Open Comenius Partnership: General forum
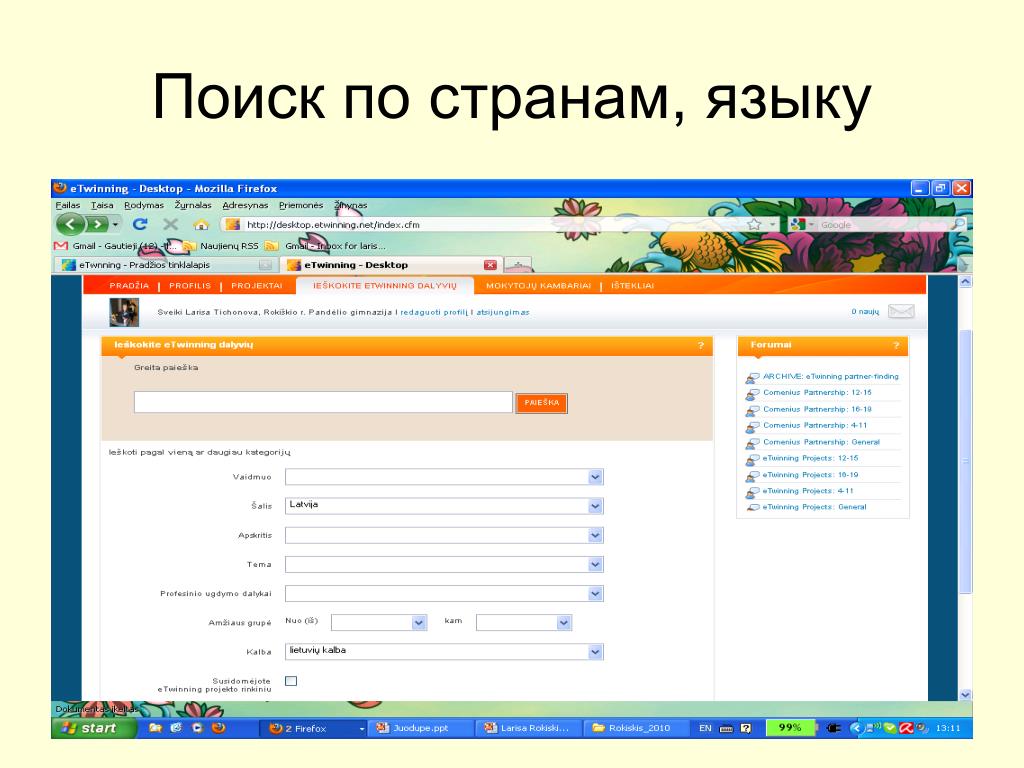Viewport: 1024px width, 768px height. (x=821, y=441)
